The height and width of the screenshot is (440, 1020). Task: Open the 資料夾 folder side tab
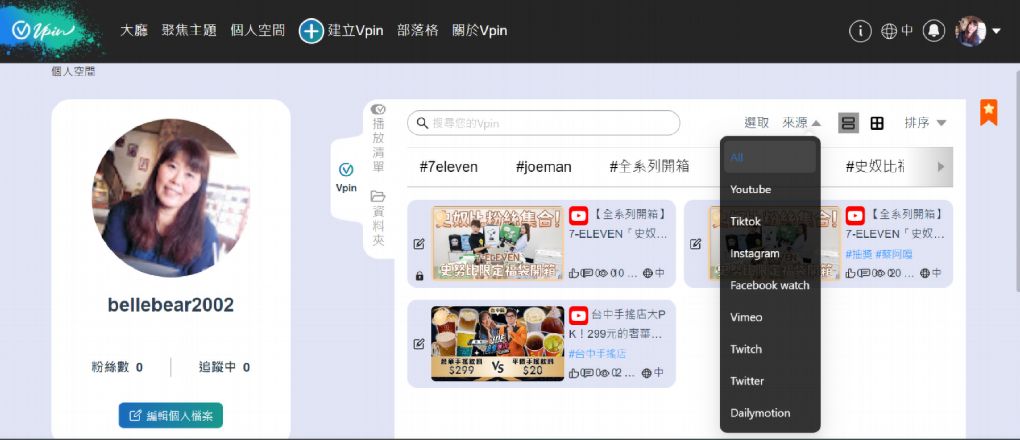[378, 219]
